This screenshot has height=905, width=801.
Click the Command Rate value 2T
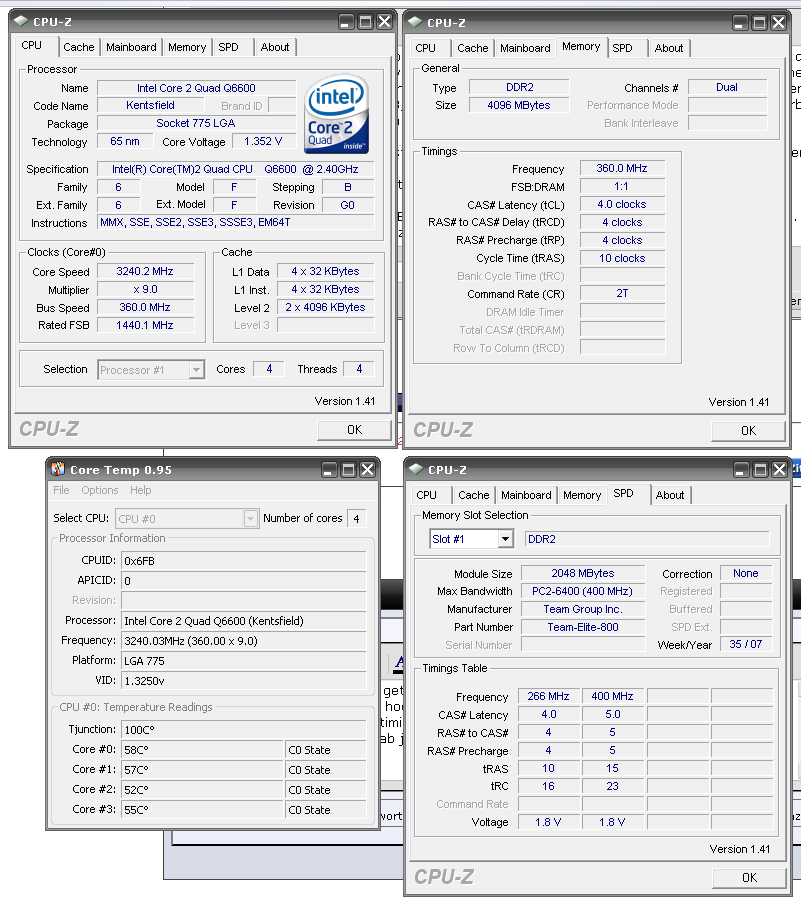(622, 293)
